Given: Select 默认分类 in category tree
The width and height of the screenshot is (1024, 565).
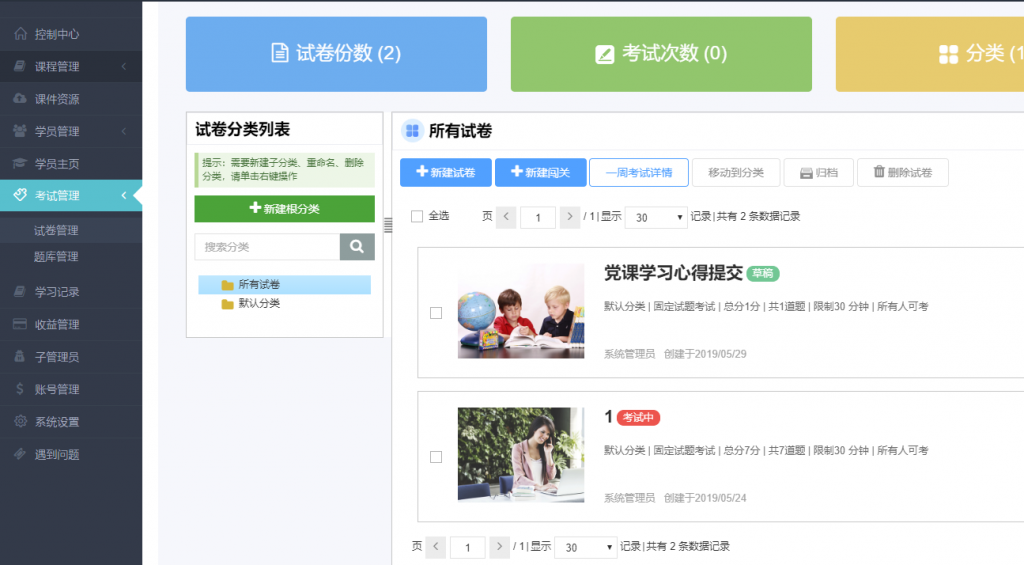Looking at the screenshot, I should 259,303.
